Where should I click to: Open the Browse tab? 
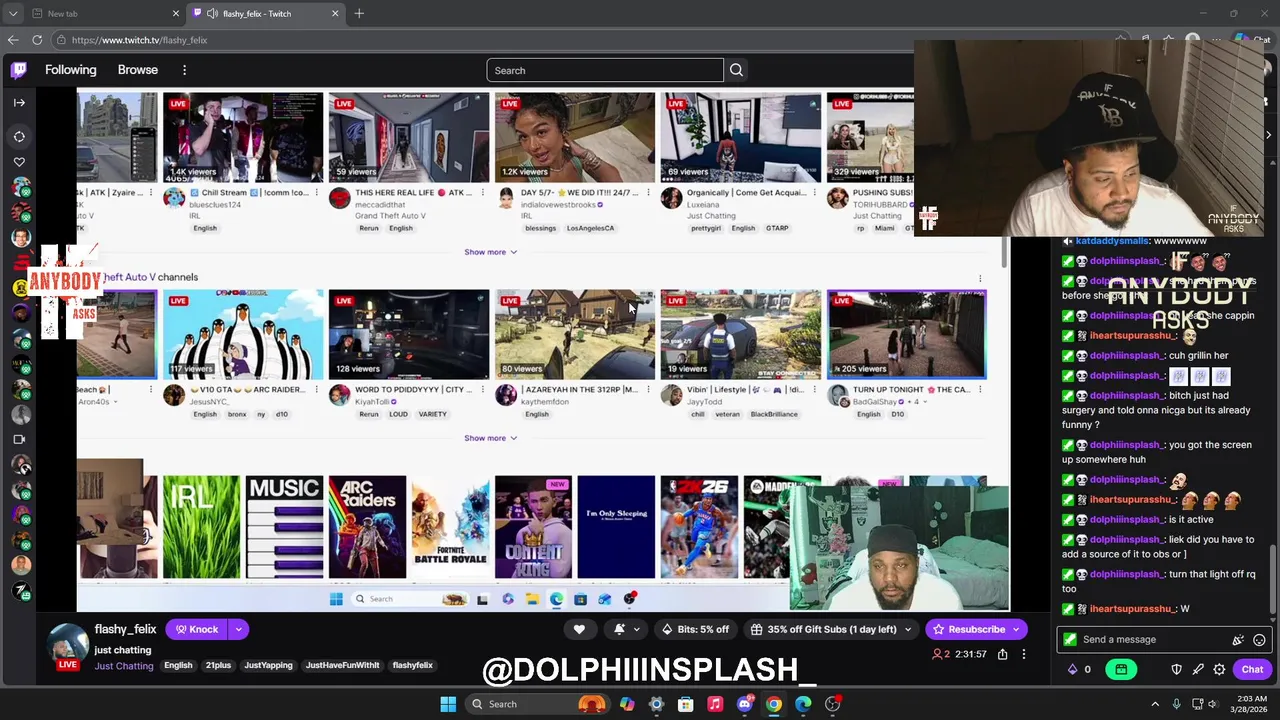click(138, 70)
